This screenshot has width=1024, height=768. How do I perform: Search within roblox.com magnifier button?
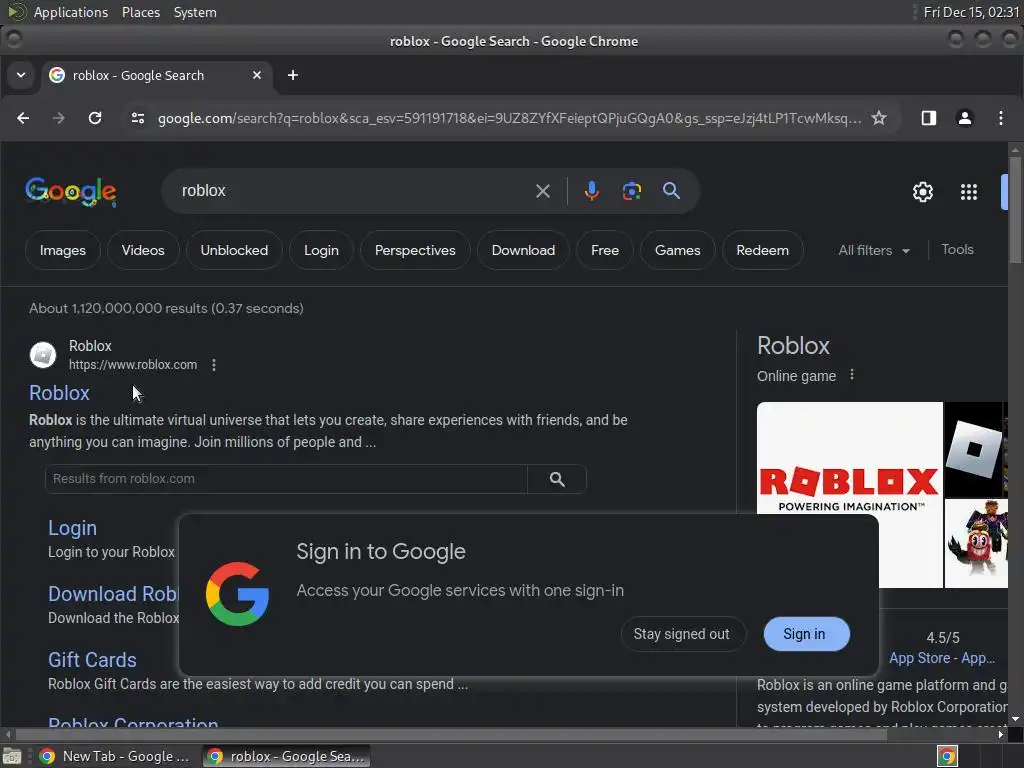557,479
